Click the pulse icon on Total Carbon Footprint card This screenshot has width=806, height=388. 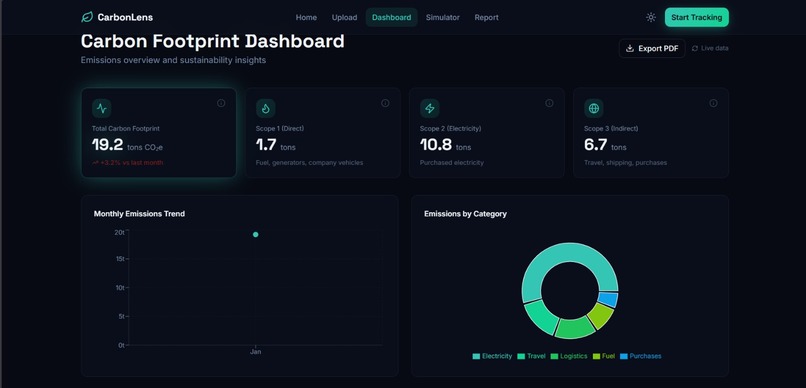102,108
